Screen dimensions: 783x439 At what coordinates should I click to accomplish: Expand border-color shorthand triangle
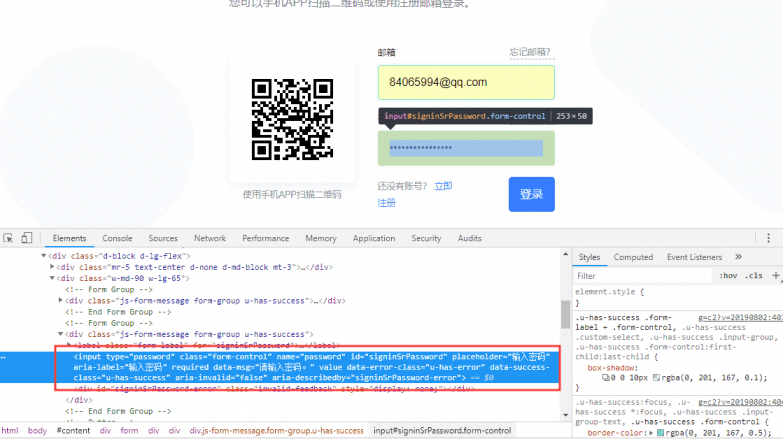[x=651, y=433]
